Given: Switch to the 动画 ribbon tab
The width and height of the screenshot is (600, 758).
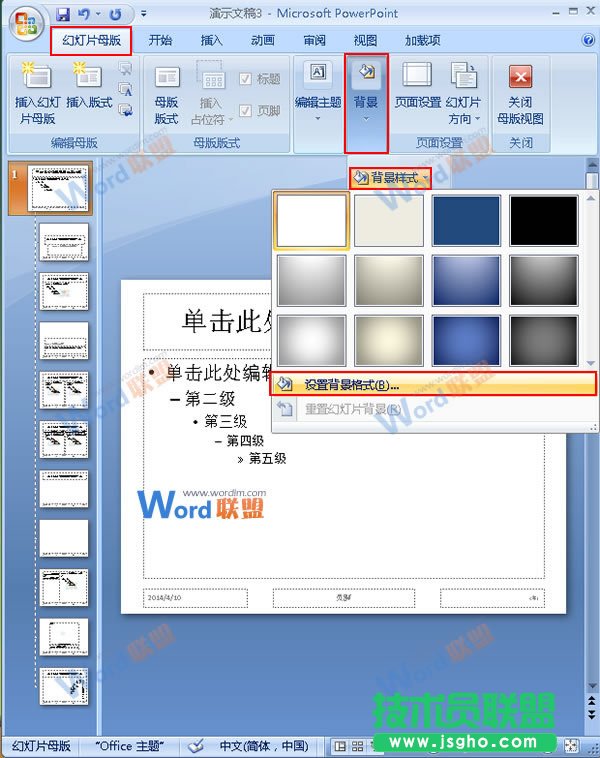Looking at the screenshot, I should [x=263, y=41].
